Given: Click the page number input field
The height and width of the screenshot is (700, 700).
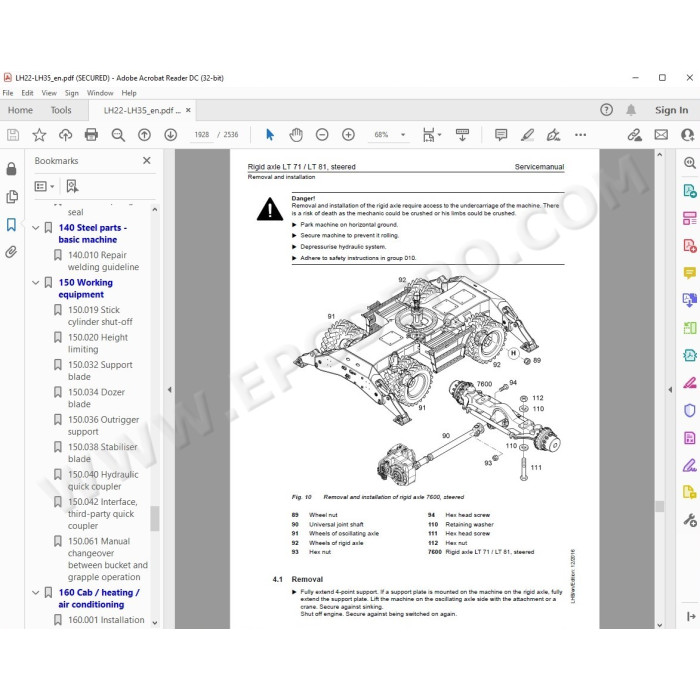Looking at the screenshot, I should (202, 135).
